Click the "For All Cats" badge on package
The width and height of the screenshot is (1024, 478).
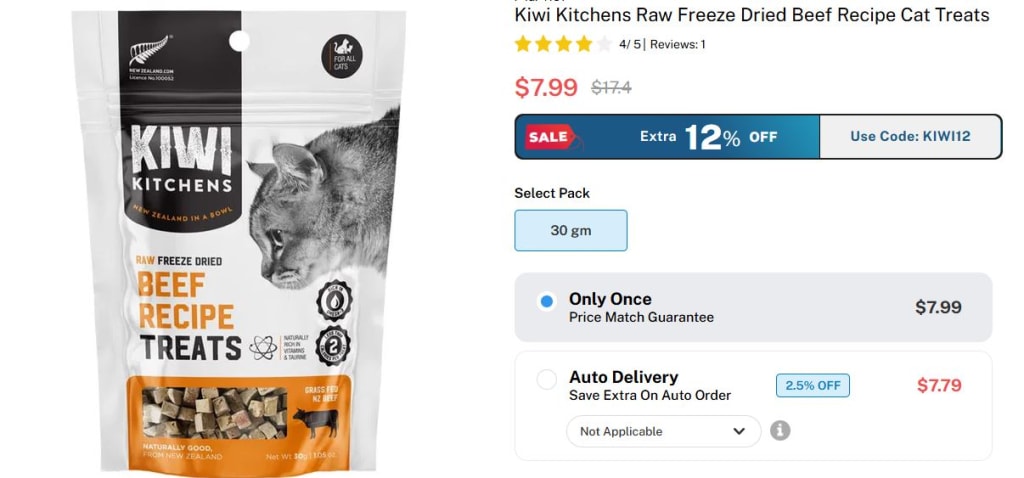(342, 57)
